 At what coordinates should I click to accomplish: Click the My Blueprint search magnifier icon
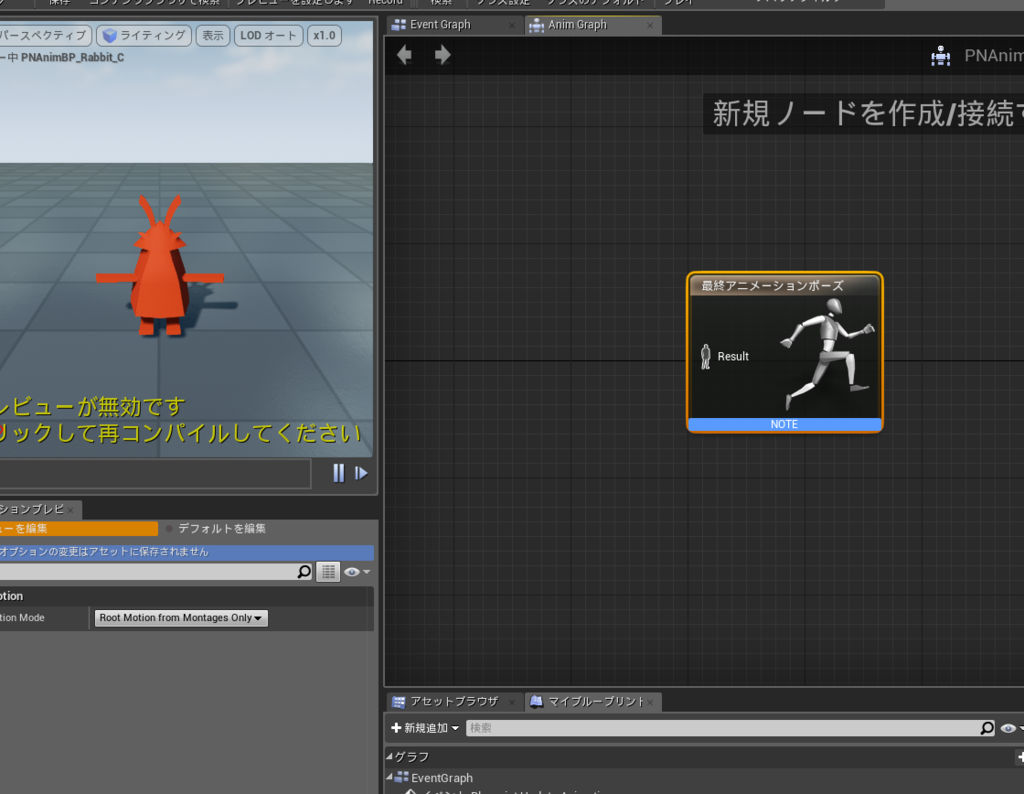pos(987,728)
